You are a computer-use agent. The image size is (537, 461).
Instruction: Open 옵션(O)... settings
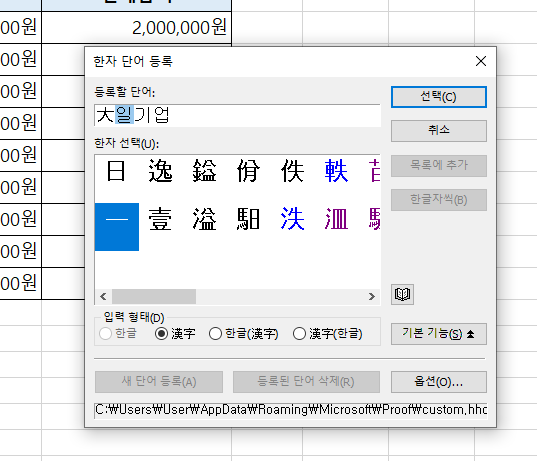[x=439, y=382]
